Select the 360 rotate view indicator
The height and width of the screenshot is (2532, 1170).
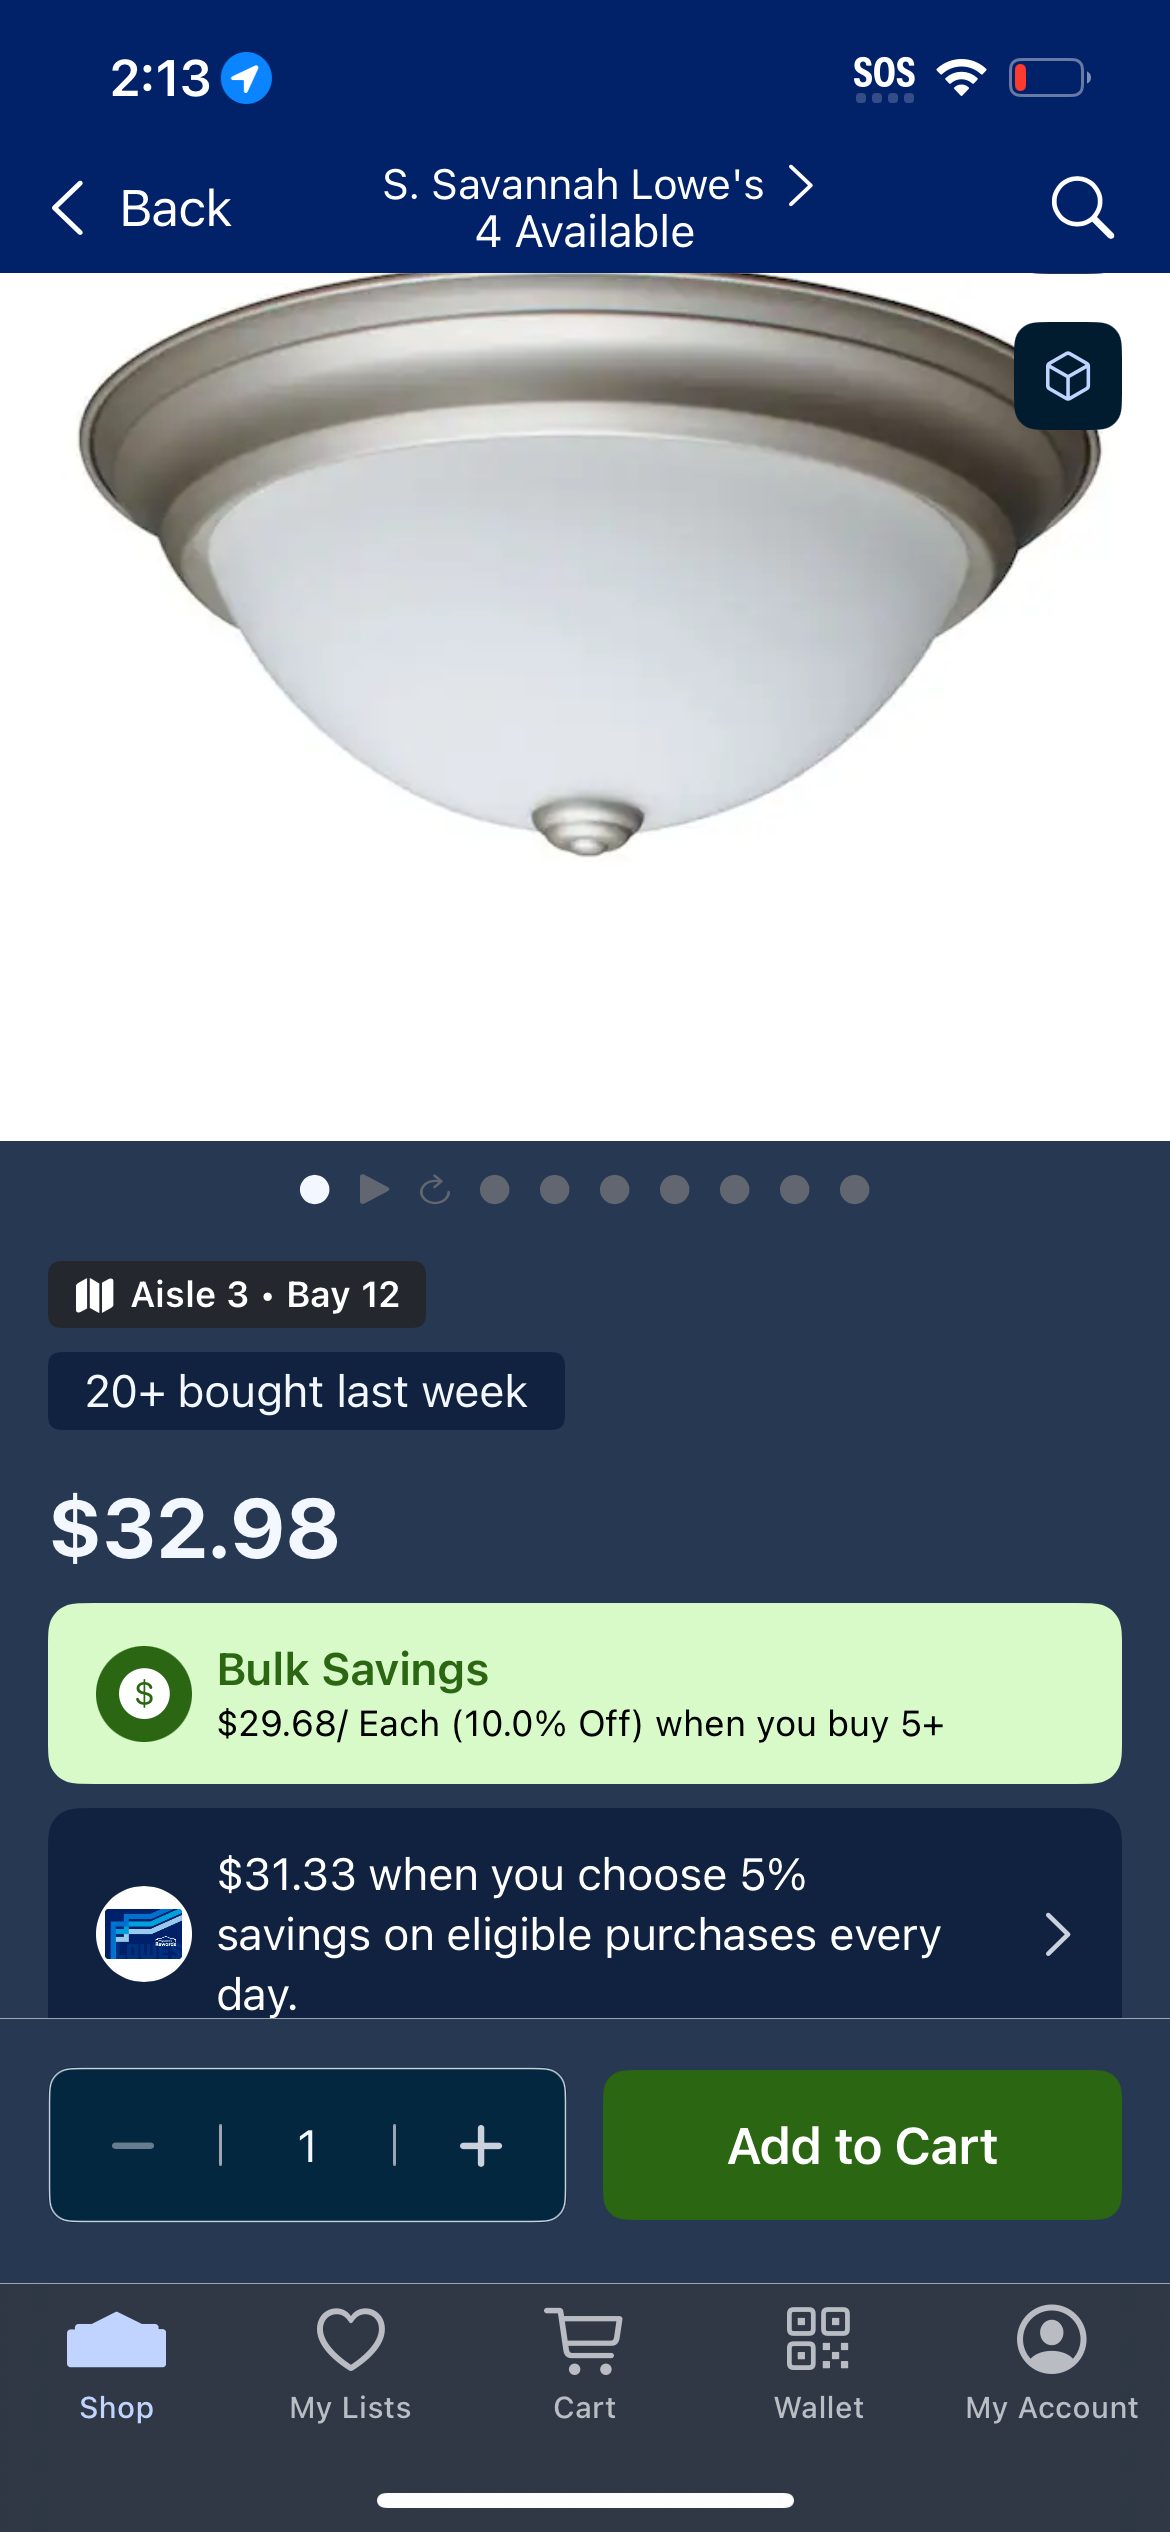point(434,1189)
